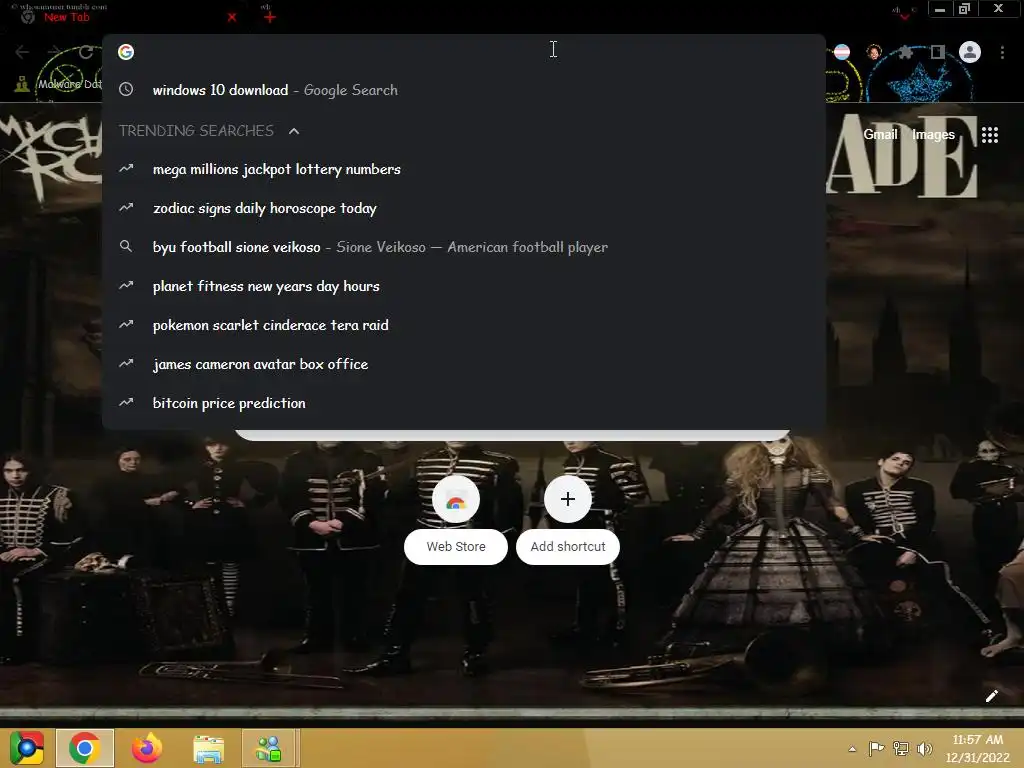
Task: Customize this page with the pencil icon
Action: click(x=991, y=696)
